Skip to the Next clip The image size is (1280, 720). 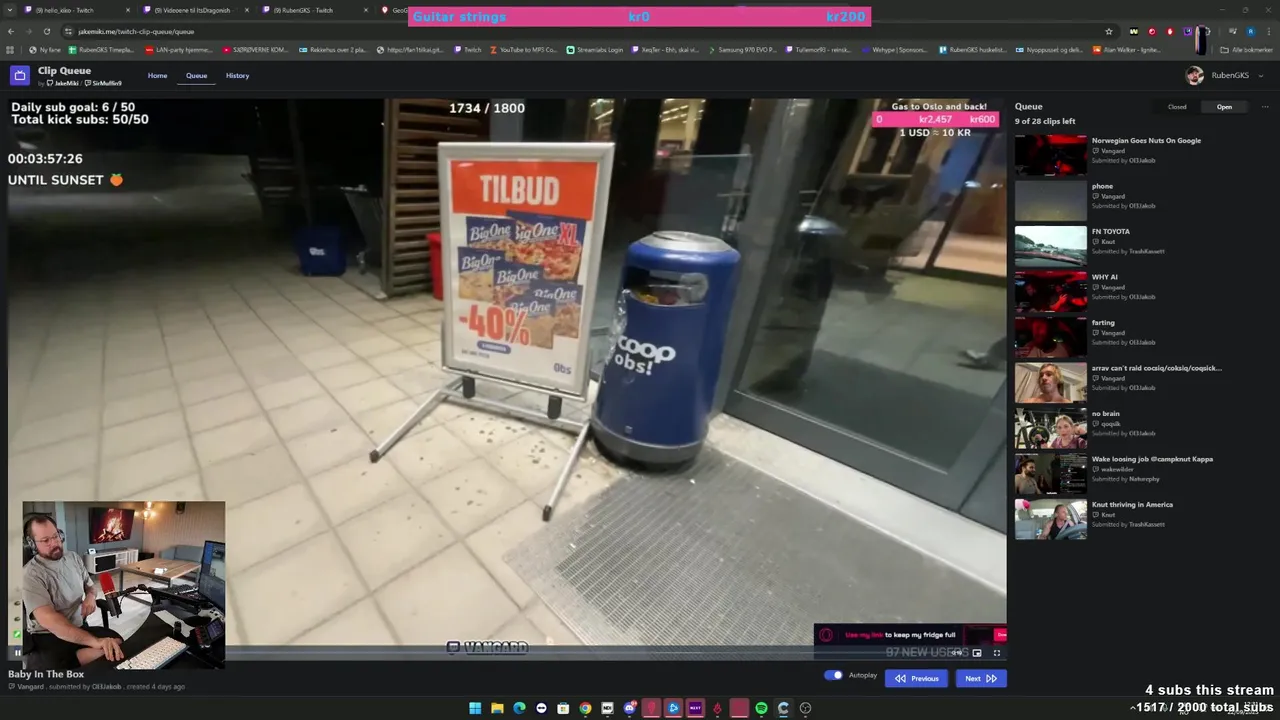980,678
